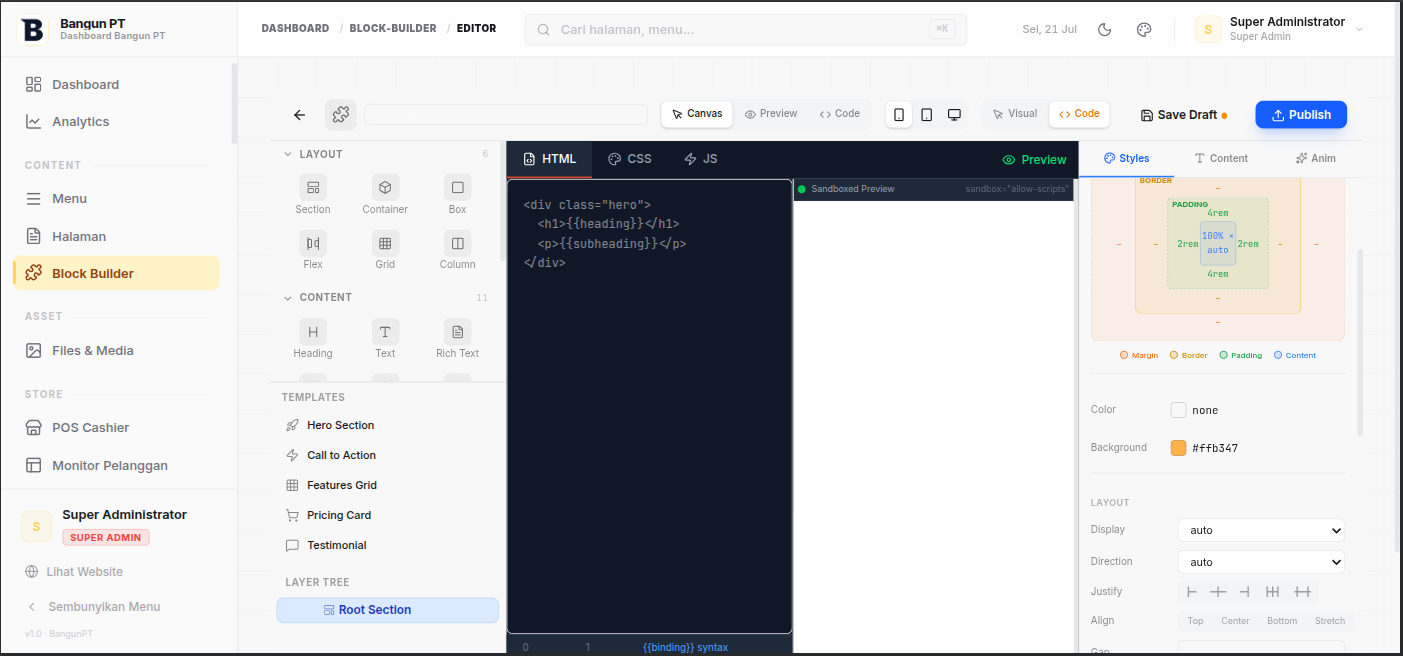Click the back arrow in editor toolbar
The height and width of the screenshot is (656, 1403).
pyautogui.click(x=299, y=115)
